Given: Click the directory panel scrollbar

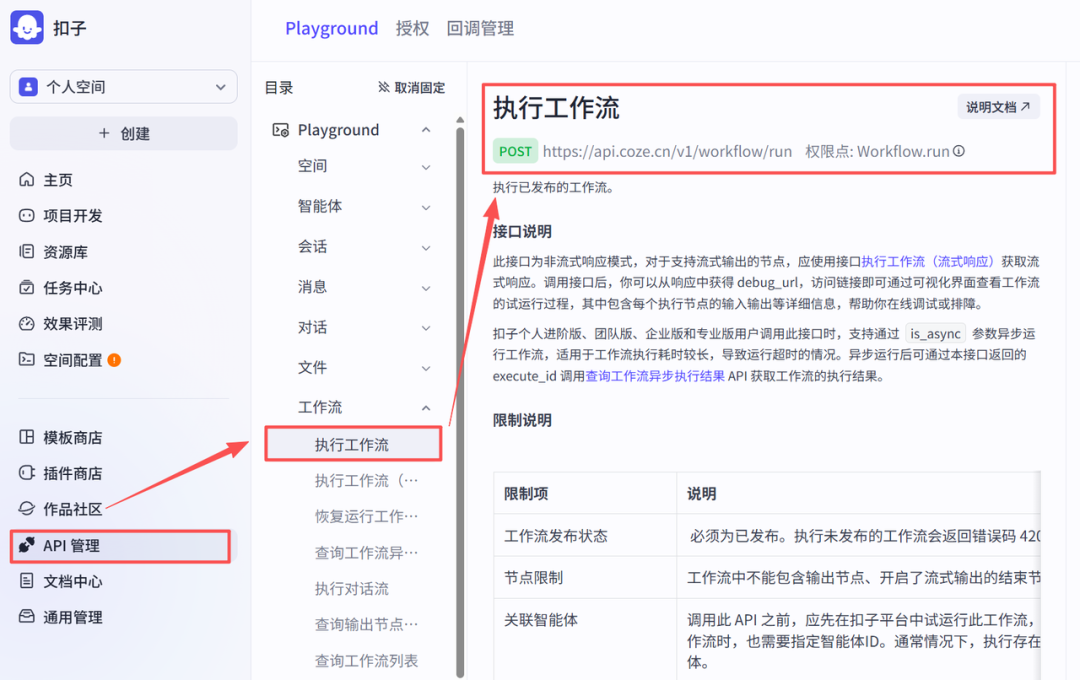Looking at the screenshot, I should pos(460,400).
